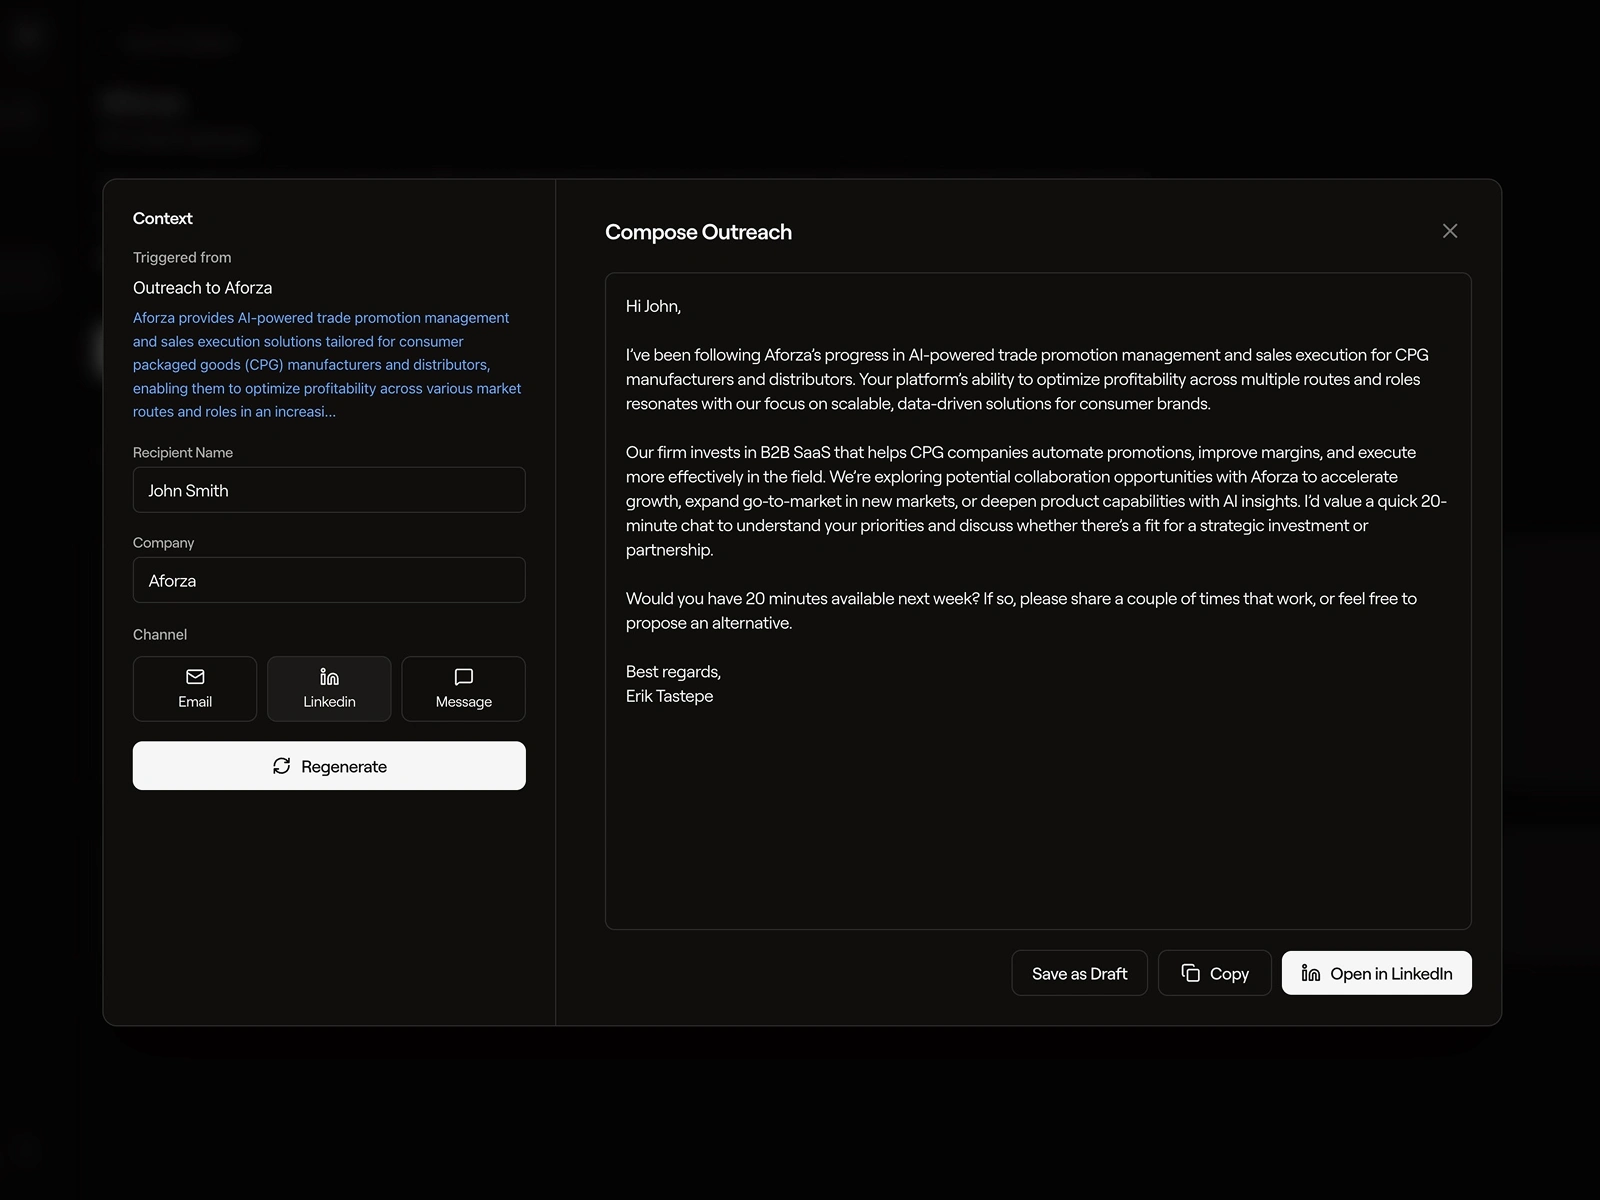Switch the outreach channel to Message
The height and width of the screenshot is (1200, 1600).
(x=463, y=688)
